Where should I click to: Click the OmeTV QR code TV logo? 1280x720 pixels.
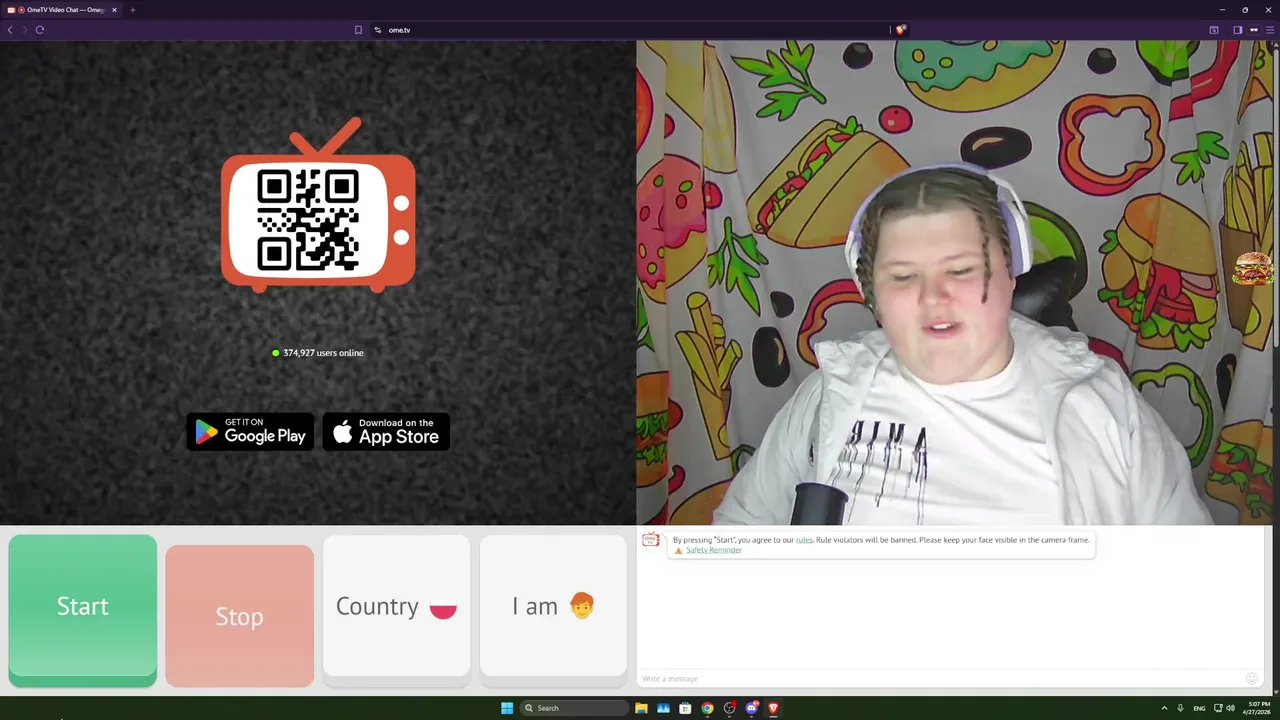click(318, 207)
